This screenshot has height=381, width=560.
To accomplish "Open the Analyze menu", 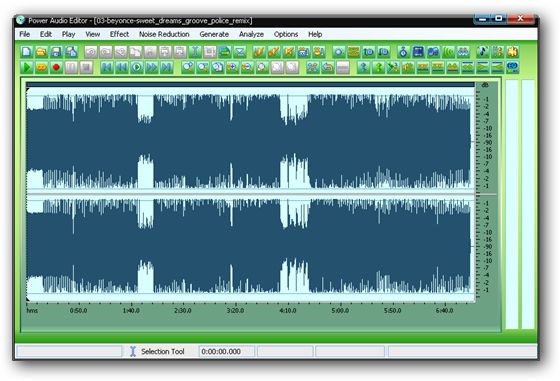I will 251,34.
